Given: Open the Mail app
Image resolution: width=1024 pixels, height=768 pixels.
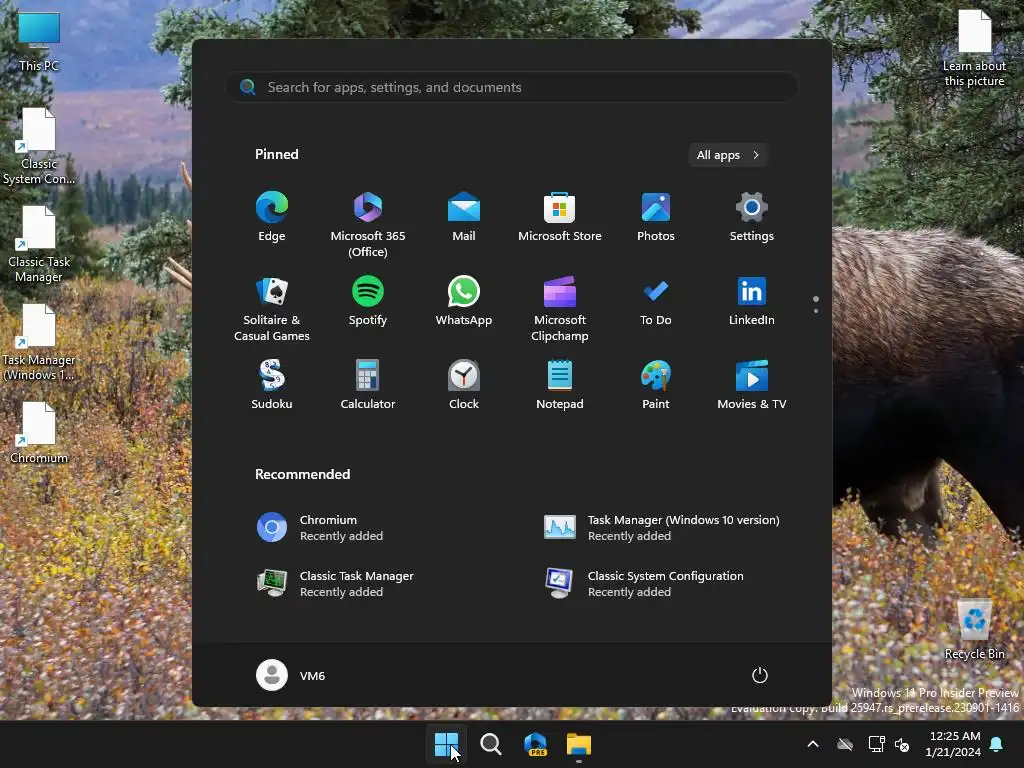Looking at the screenshot, I should (464, 217).
